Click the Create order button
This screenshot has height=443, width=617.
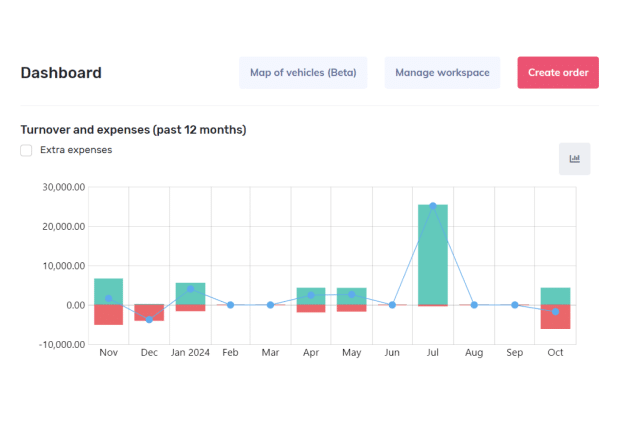pos(558,72)
